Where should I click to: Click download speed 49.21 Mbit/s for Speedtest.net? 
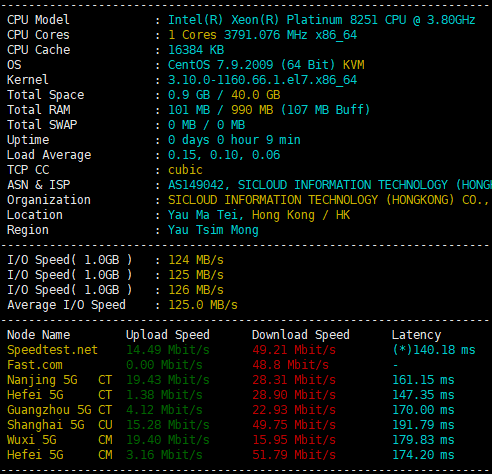point(294,350)
